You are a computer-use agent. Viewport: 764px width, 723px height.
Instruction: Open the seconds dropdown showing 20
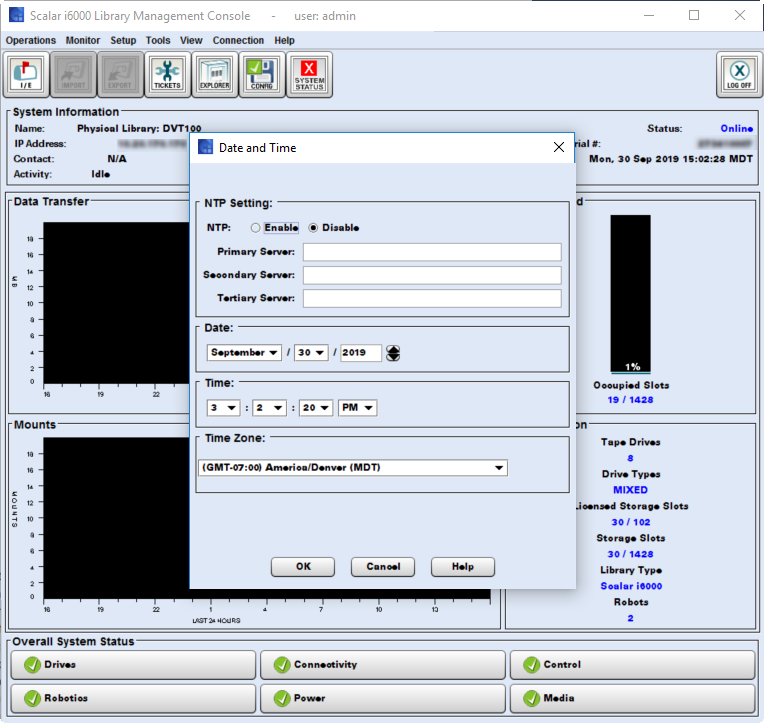click(x=316, y=407)
